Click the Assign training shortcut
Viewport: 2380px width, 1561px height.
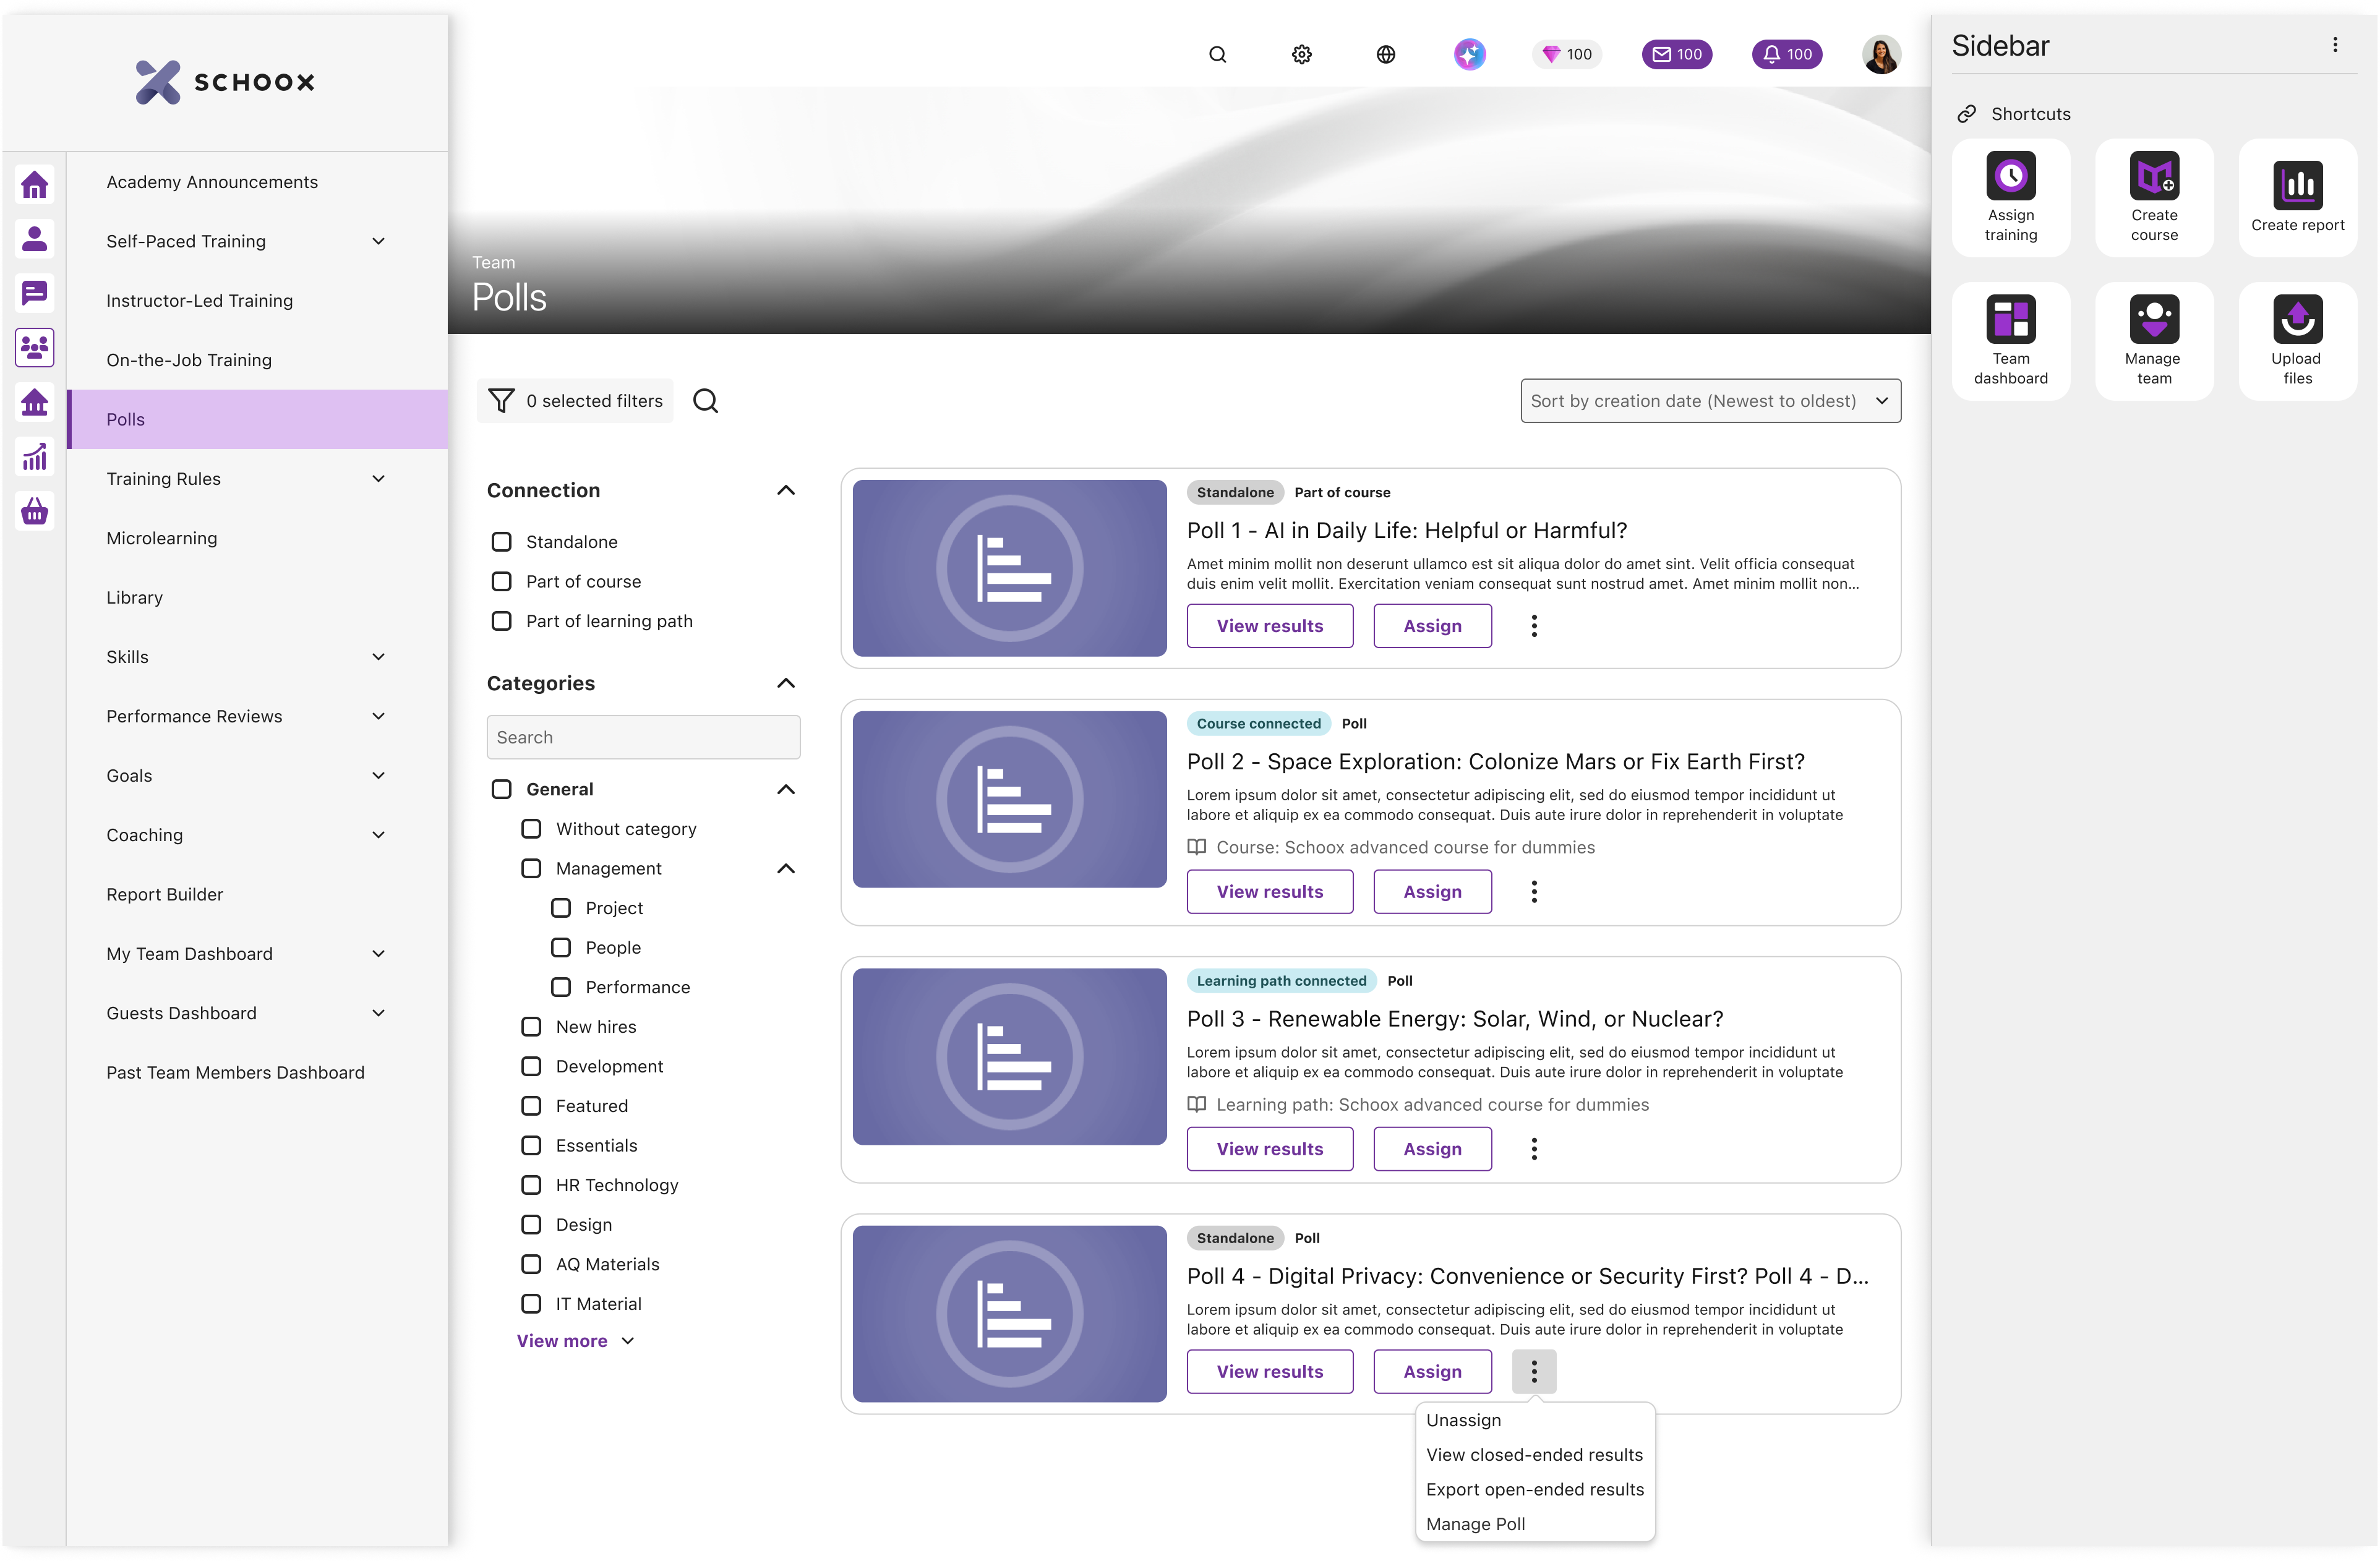[2010, 198]
